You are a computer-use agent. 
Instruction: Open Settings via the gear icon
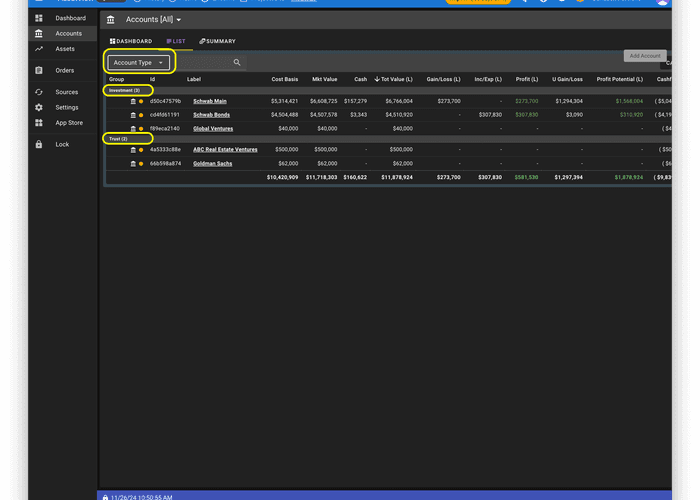[39, 107]
